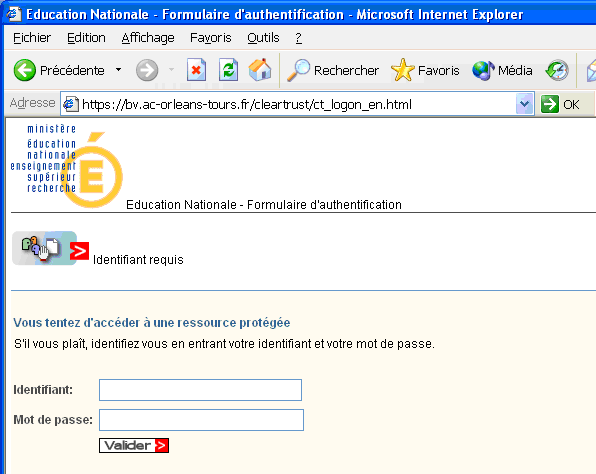Focus the Identifiant input field
The width and height of the screenshot is (596, 474).
point(200,390)
